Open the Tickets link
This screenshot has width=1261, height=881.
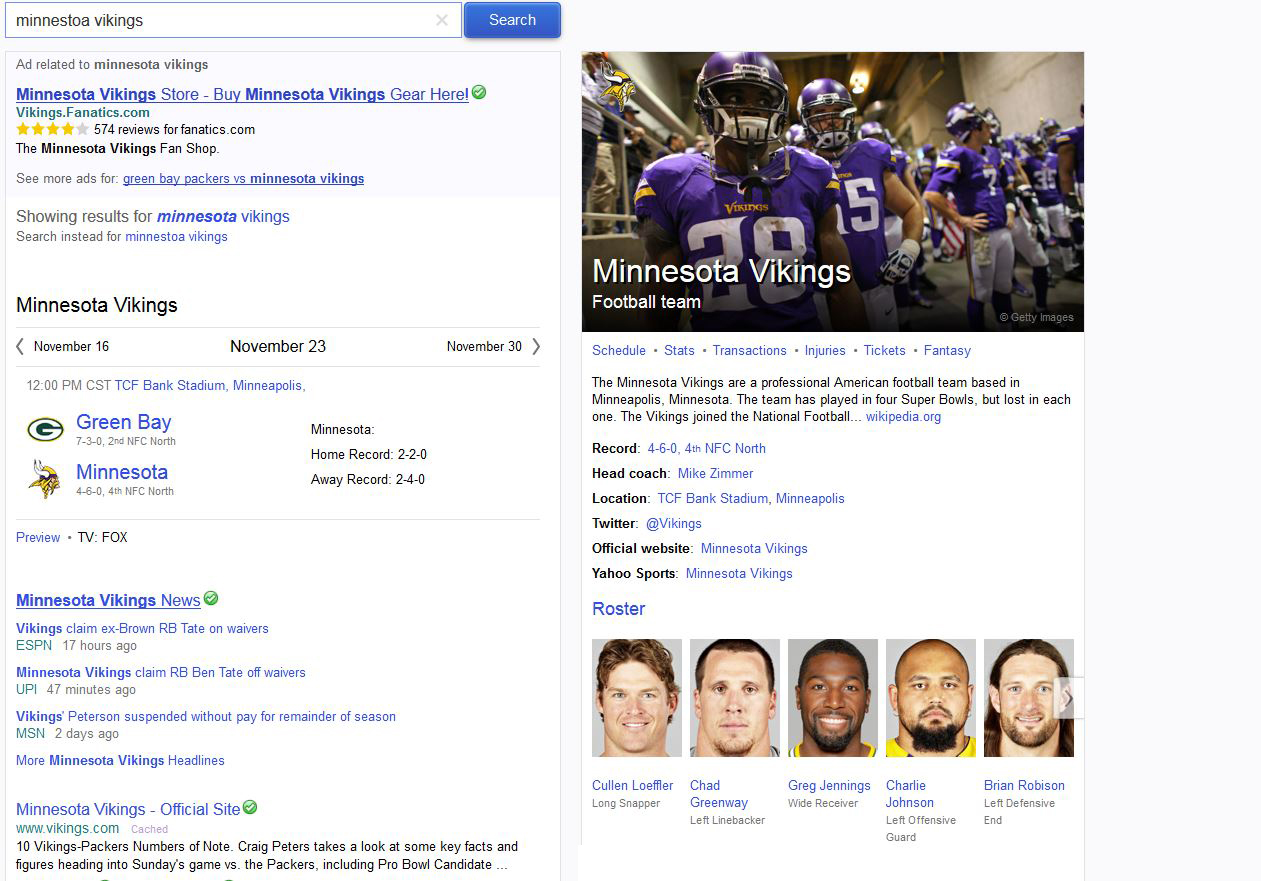[885, 351]
